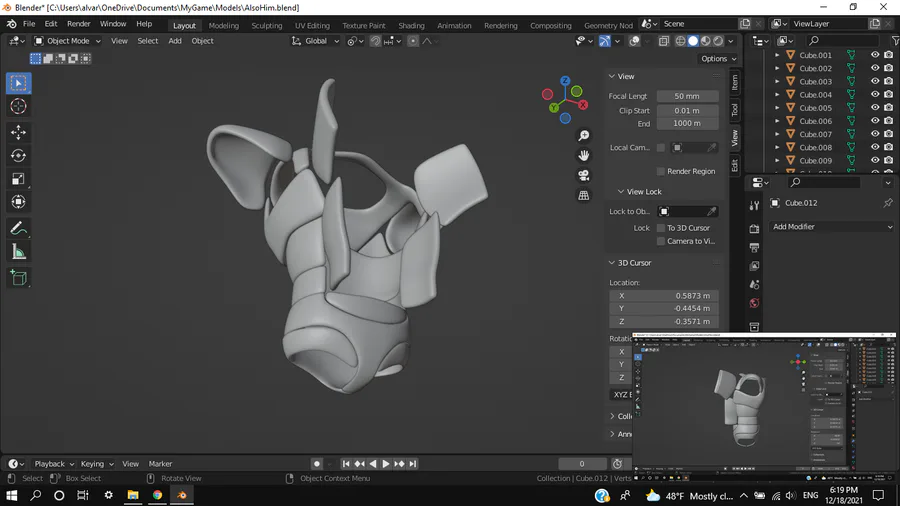Click the timeline Marker menu
The image size is (900, 506).
(160, 464)
